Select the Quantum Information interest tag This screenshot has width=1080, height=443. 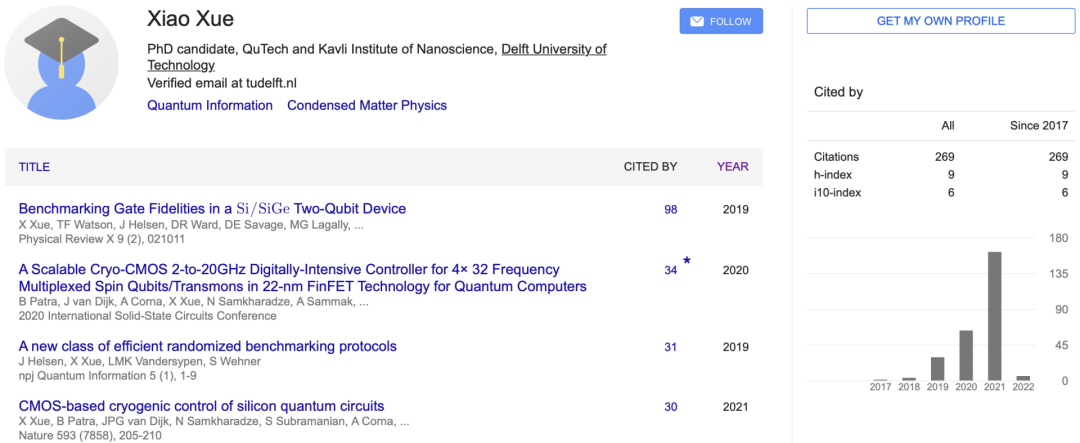pyautogui.click(x=210, y=105)
